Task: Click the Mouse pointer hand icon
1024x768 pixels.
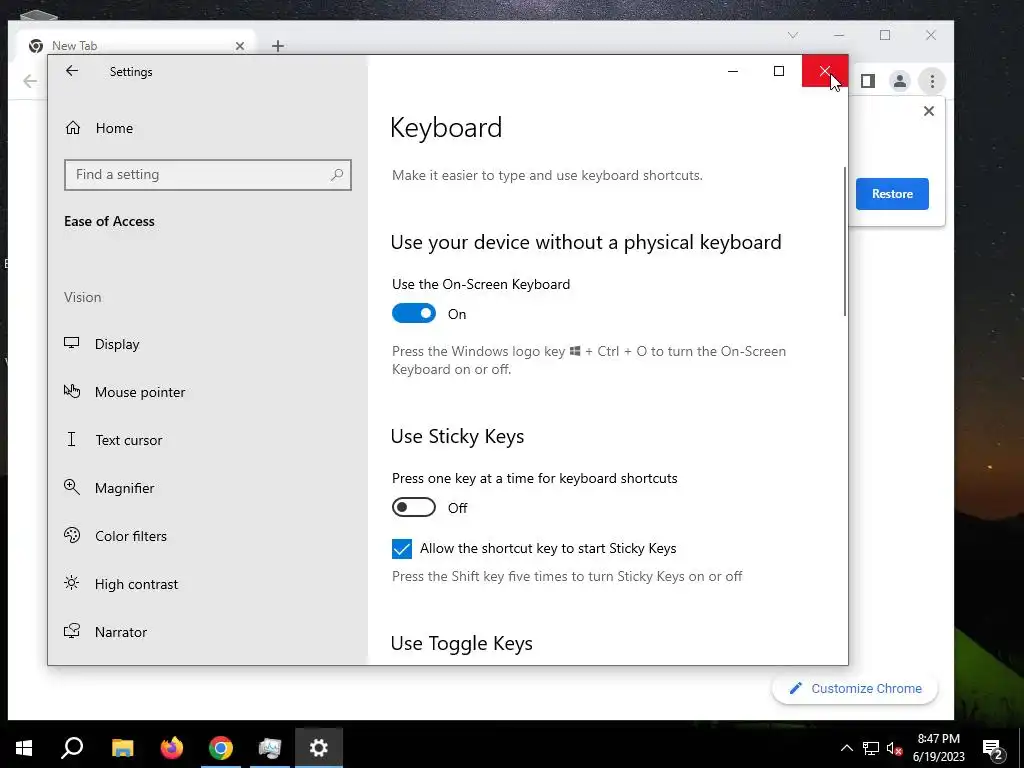Action: 72,391
